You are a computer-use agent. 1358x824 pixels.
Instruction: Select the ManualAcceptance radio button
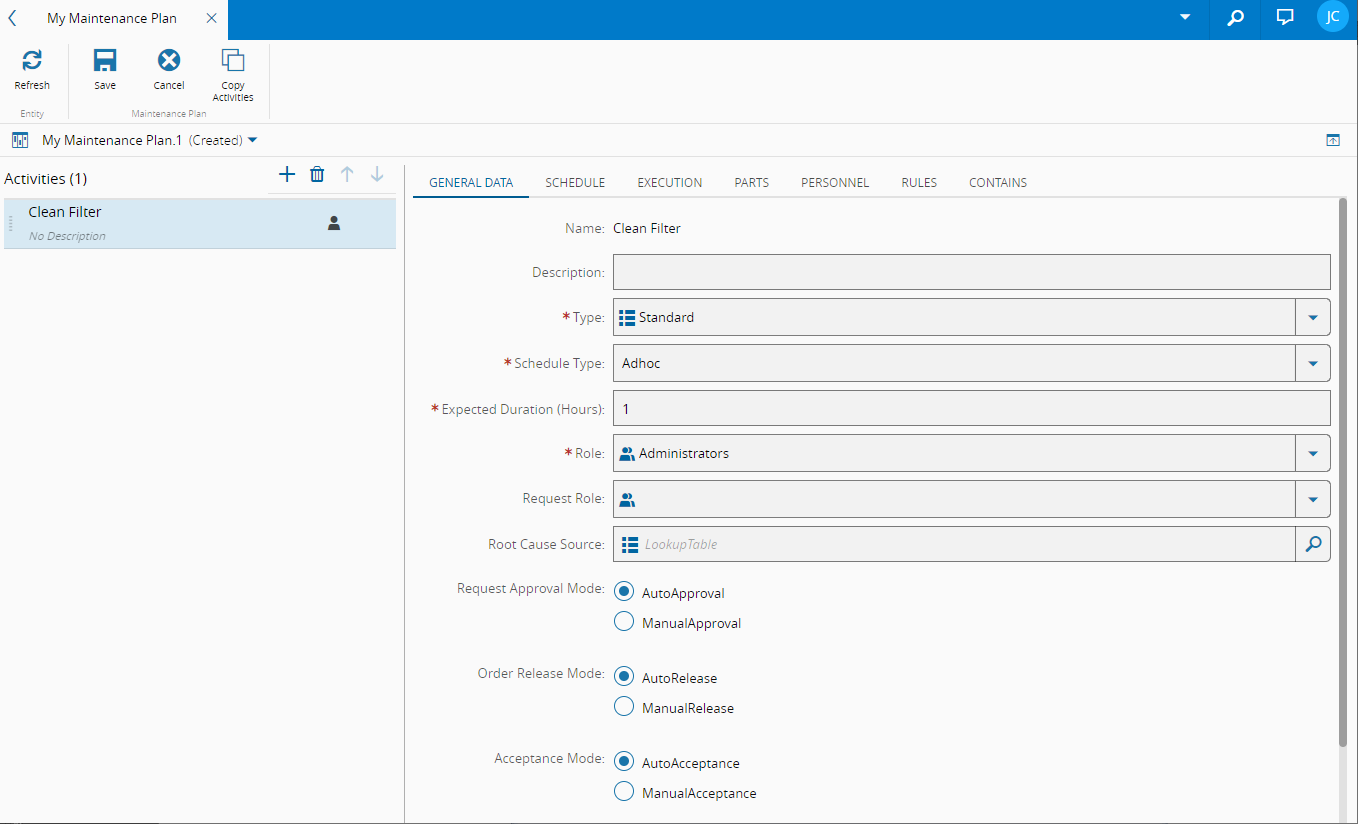coord(624,792)
